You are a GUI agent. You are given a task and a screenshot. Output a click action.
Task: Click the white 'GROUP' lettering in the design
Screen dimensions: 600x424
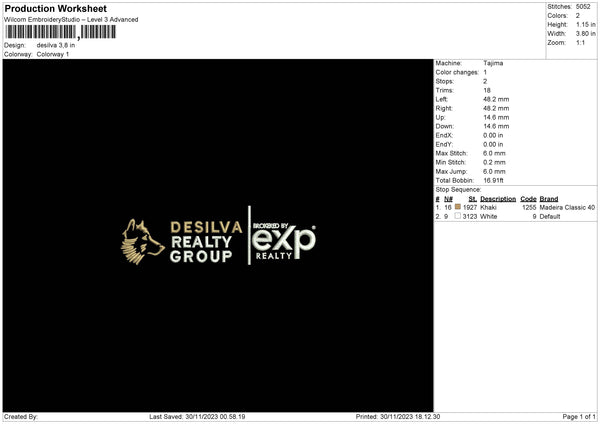point(201,256)
